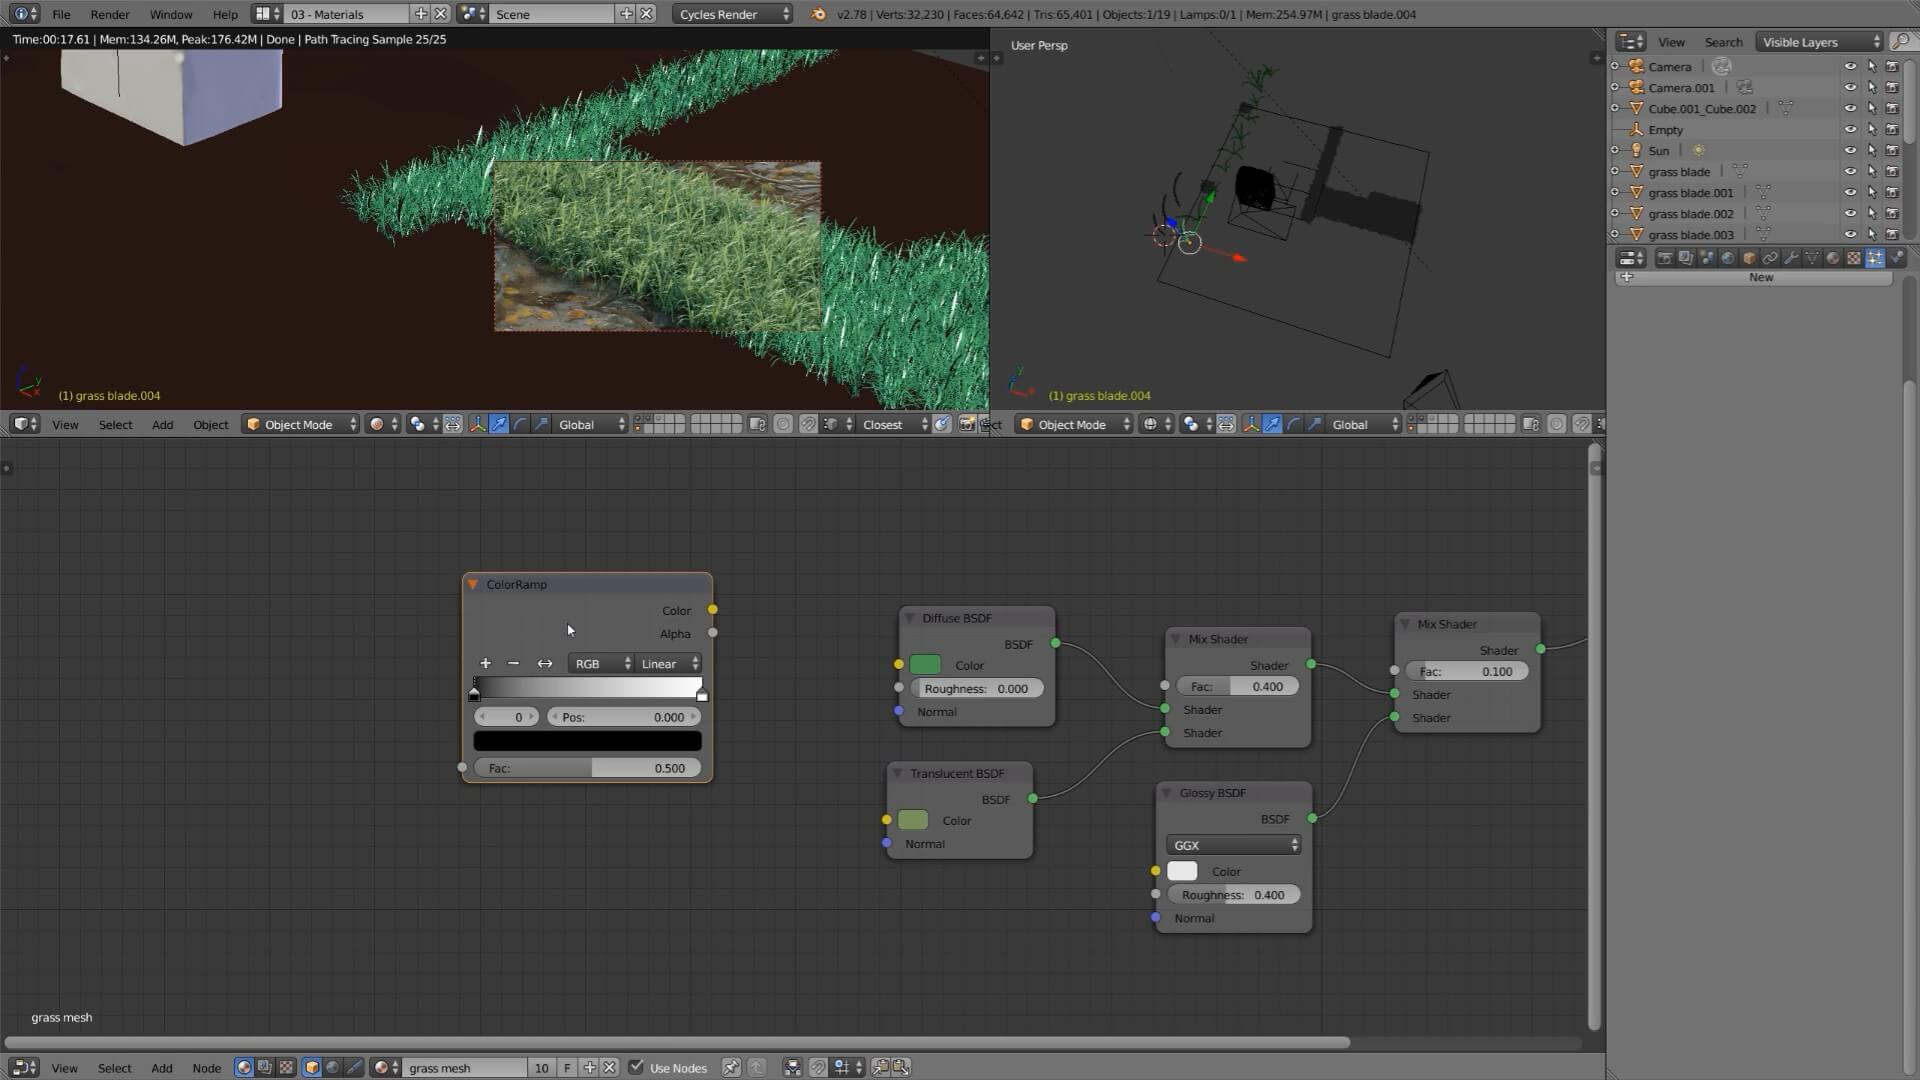
Task: Open the Constraints chain-link tab
Action: click(x=1769, y=258)
